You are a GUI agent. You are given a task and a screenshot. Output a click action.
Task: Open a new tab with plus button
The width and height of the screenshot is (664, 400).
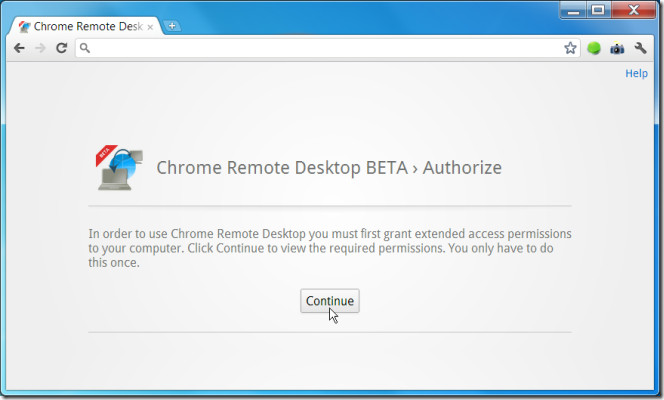[173, 26]
